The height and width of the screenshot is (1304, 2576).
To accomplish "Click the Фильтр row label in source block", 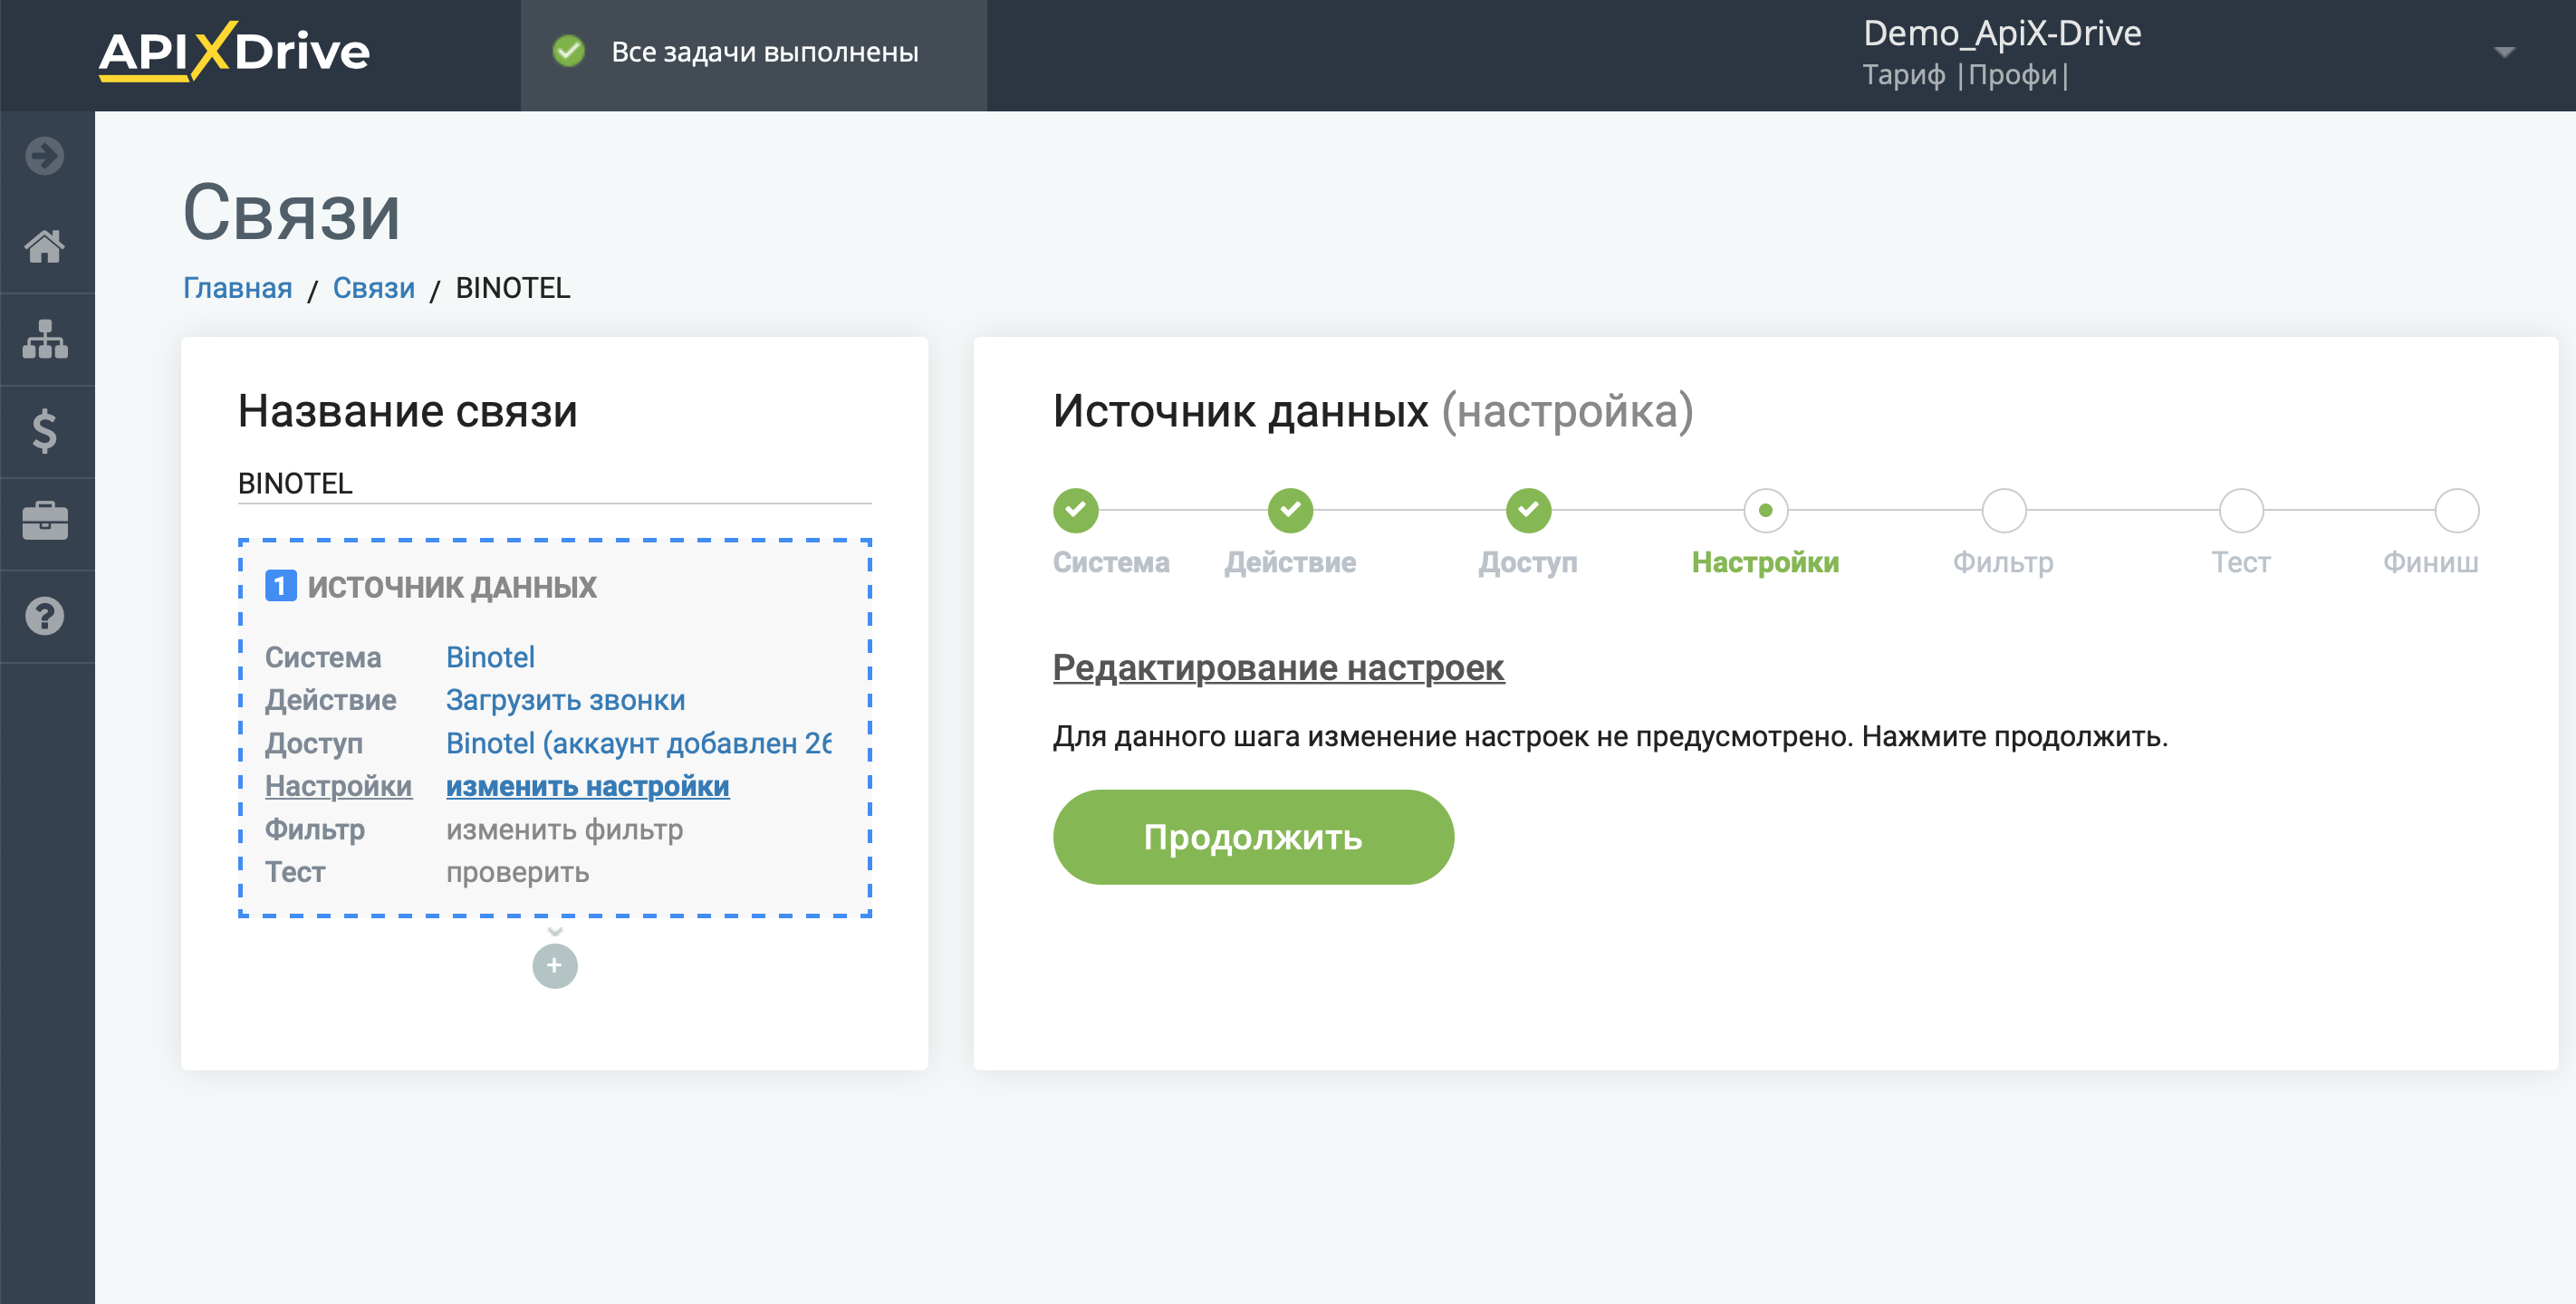I will pyautogui.click(x=314, y=829).
